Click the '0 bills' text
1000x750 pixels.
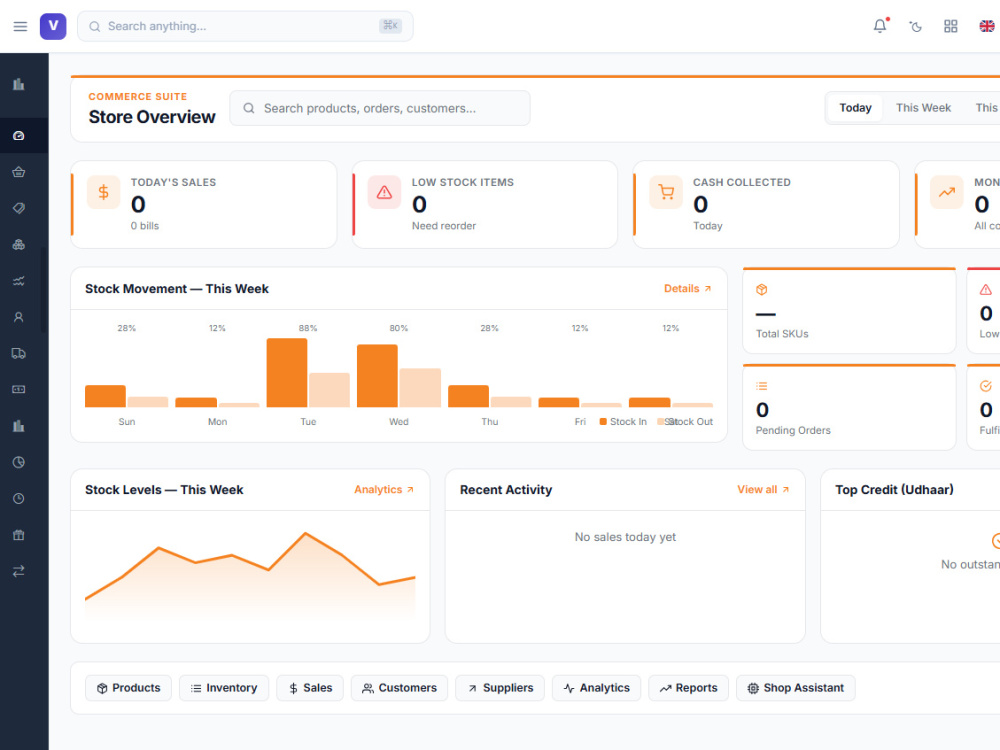145,226
